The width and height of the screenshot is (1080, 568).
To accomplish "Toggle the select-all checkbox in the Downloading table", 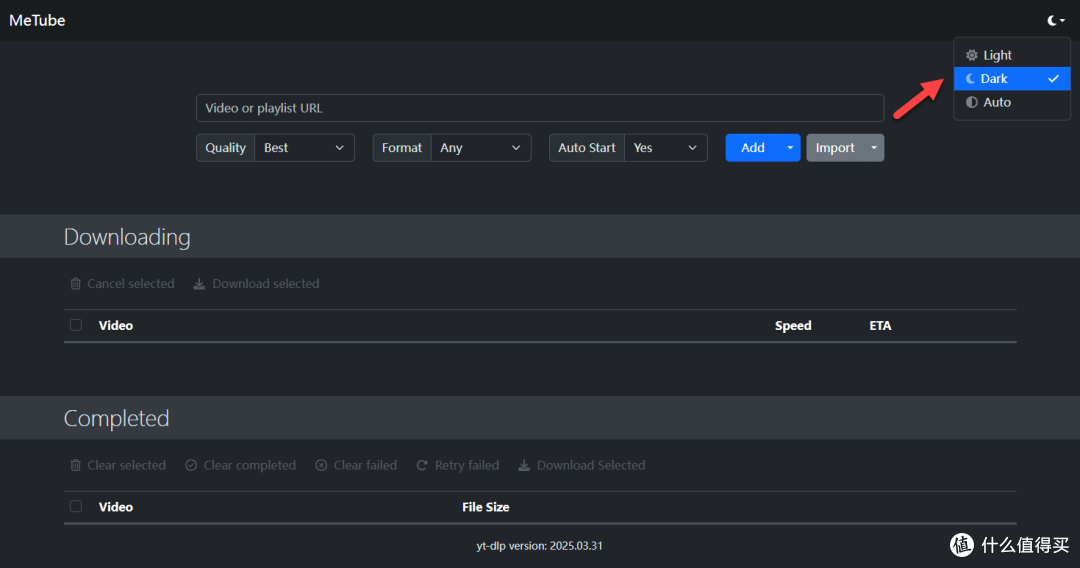I will pos(76,325).
